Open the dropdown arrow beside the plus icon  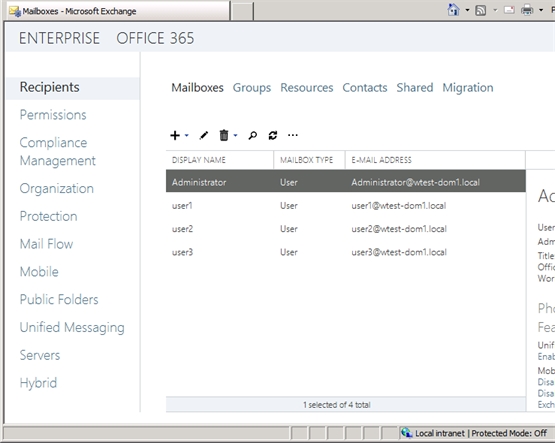click(x=187, y=135)
